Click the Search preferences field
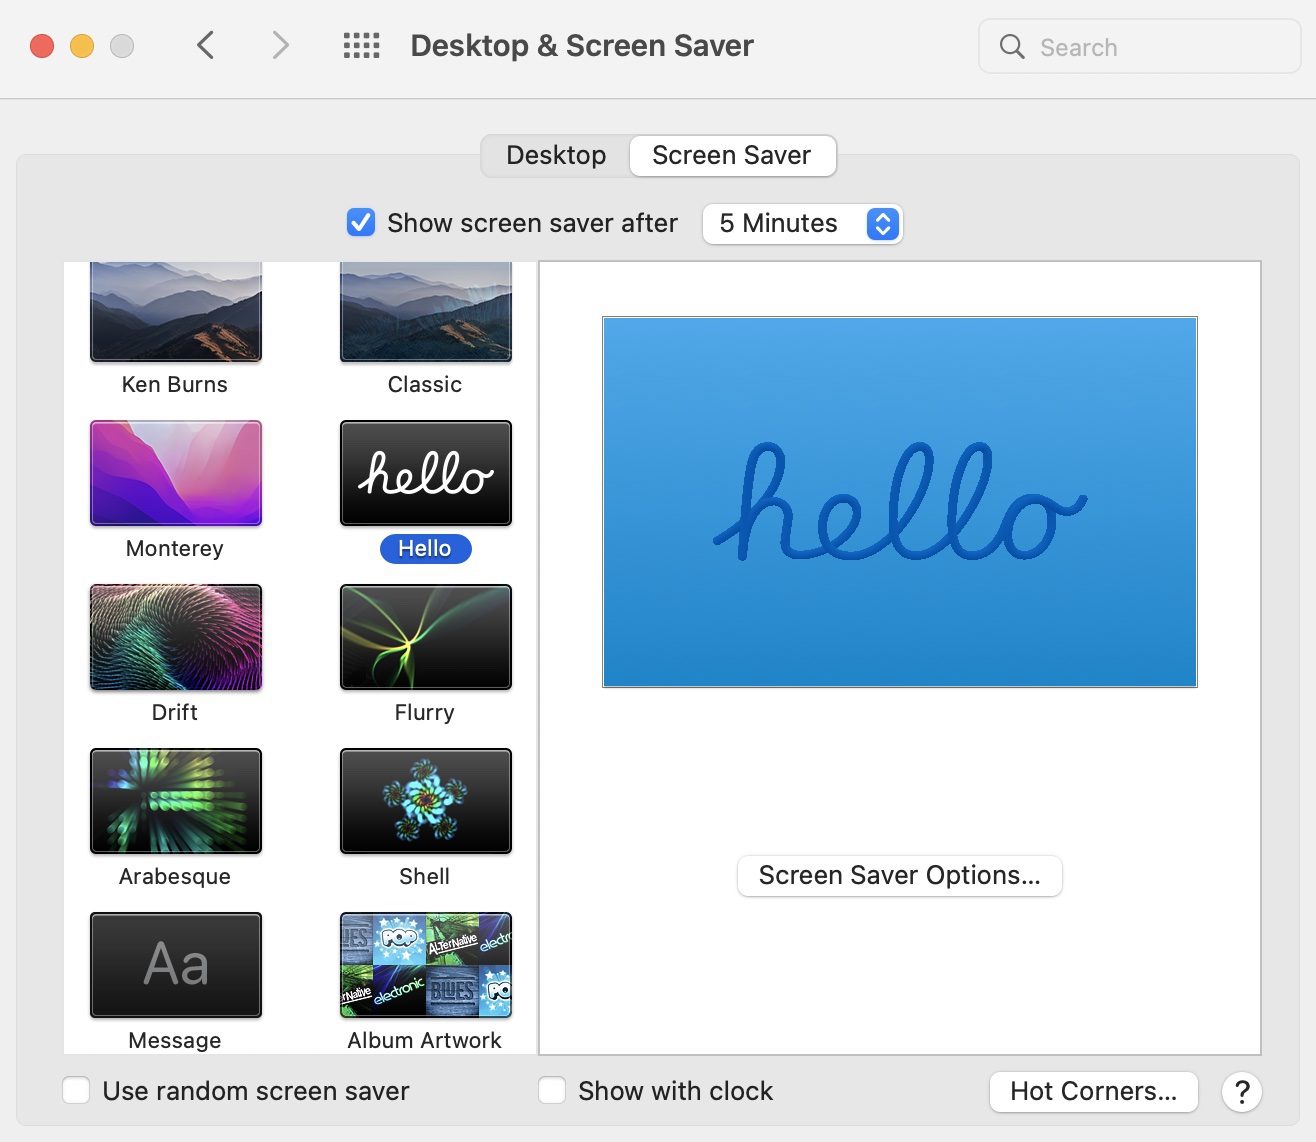The width and height of the screenshot is (1316, 1142). [1140, 47]
